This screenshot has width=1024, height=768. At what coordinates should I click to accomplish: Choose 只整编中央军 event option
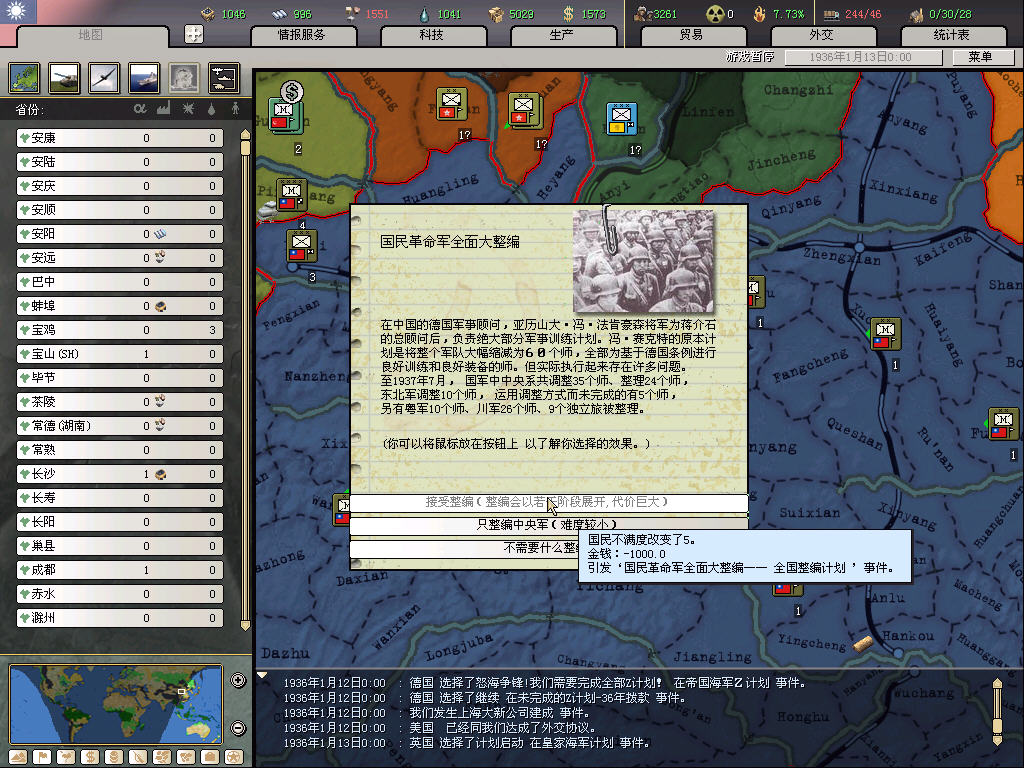coord(547,524)
